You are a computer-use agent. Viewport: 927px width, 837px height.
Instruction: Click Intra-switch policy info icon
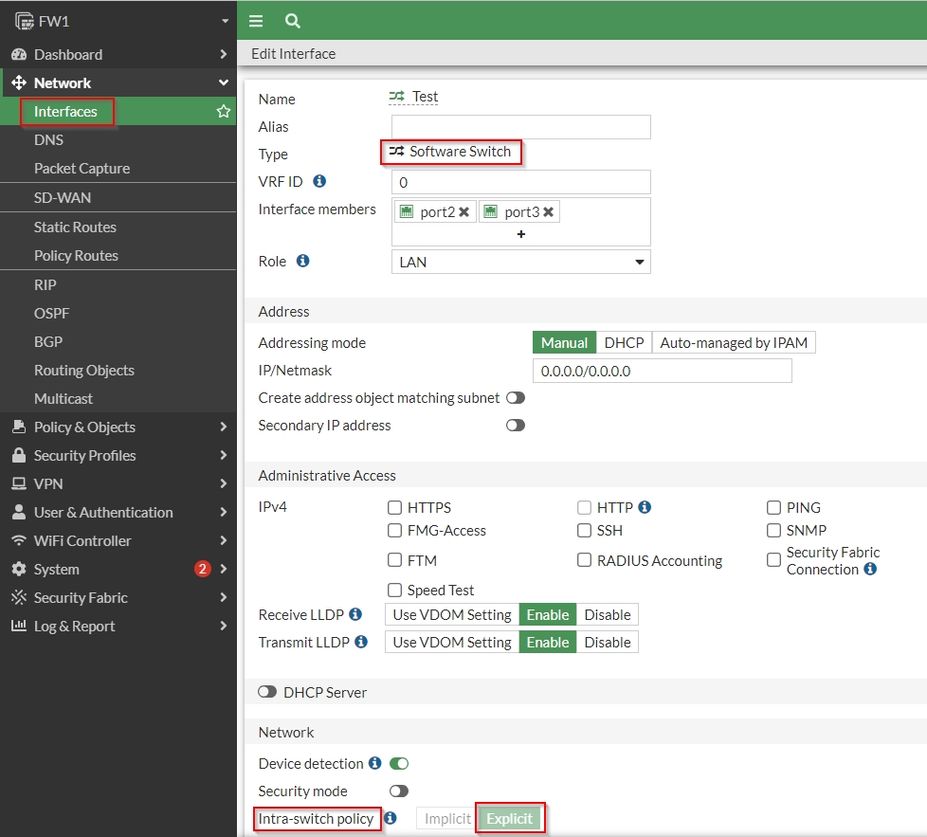pyautogui.click(x=391, y=818)
